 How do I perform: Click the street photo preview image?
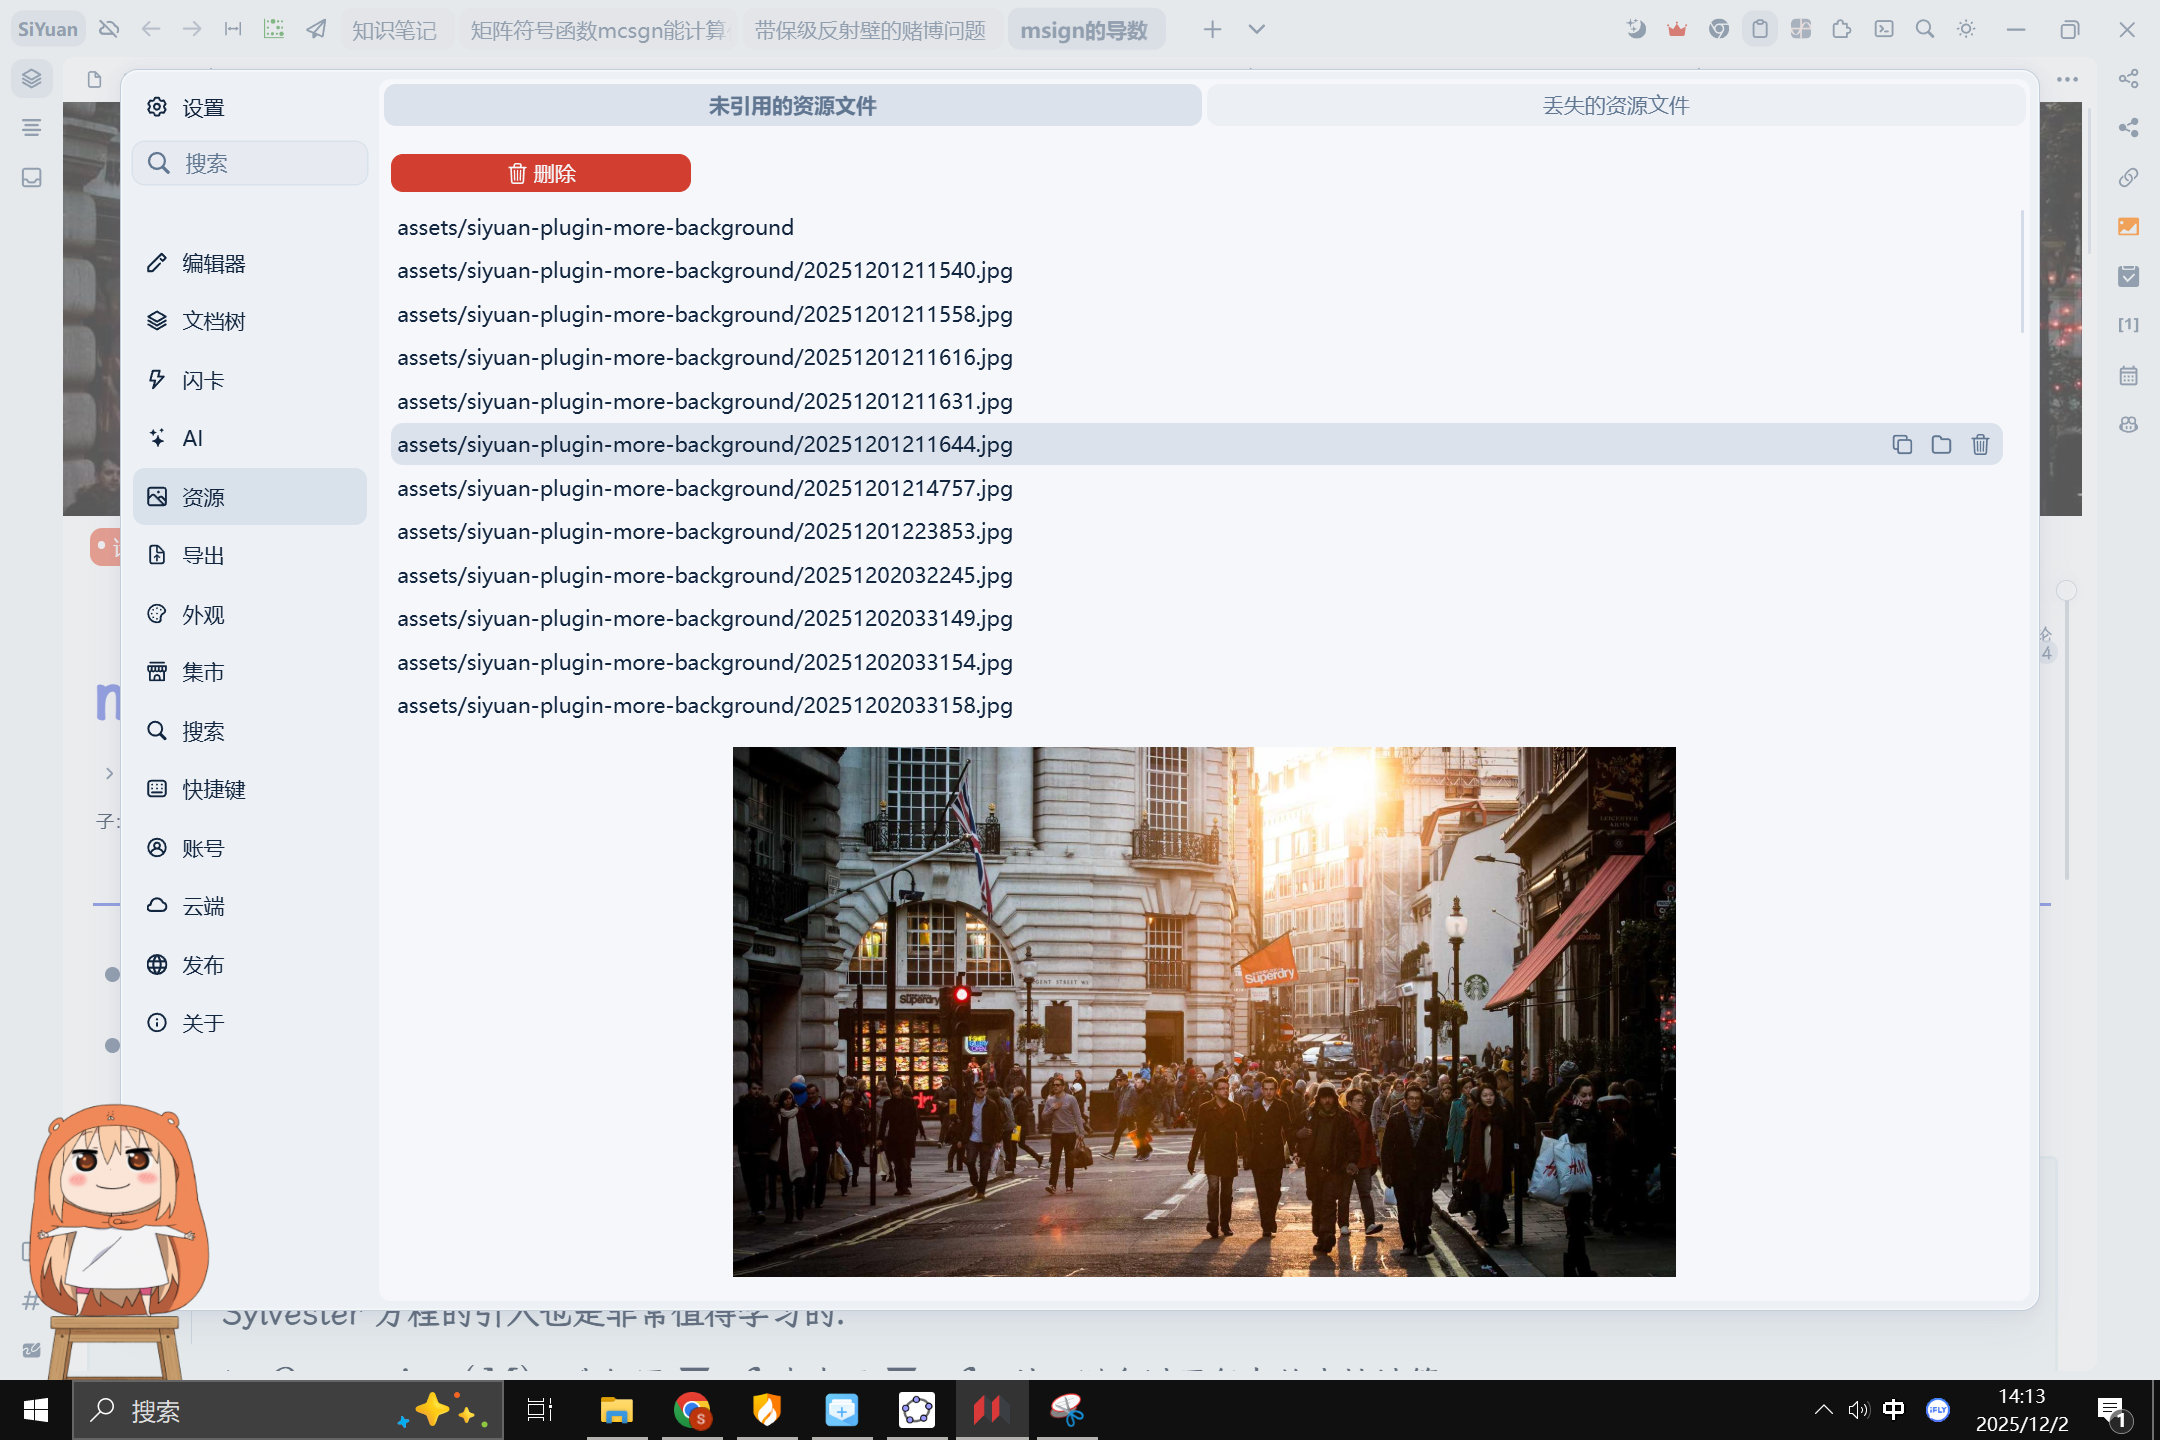(x=1204, y=1011)
